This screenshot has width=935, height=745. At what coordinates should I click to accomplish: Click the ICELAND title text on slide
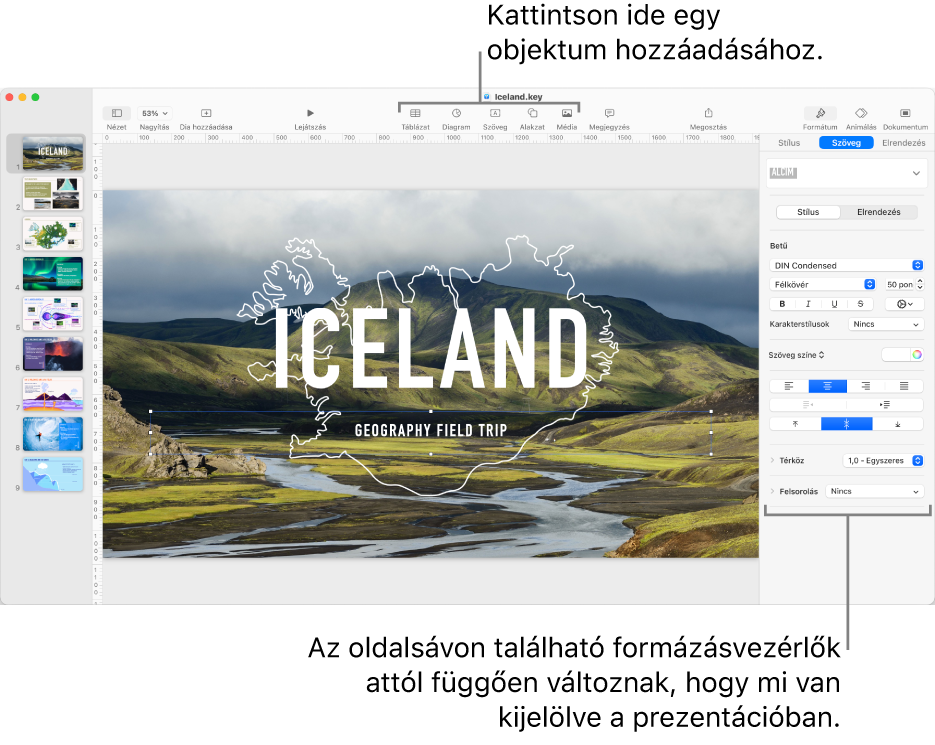(x=431, y=349)
